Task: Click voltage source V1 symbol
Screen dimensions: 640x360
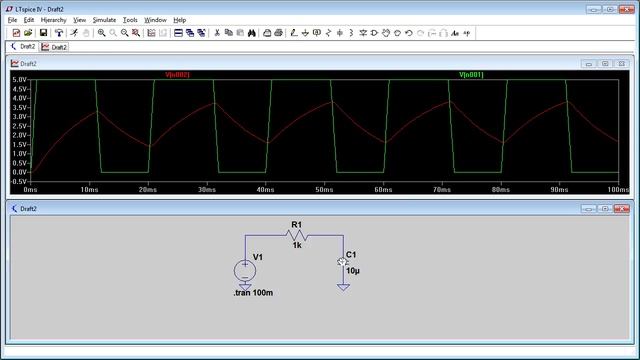Action: (x=245, y=271)
